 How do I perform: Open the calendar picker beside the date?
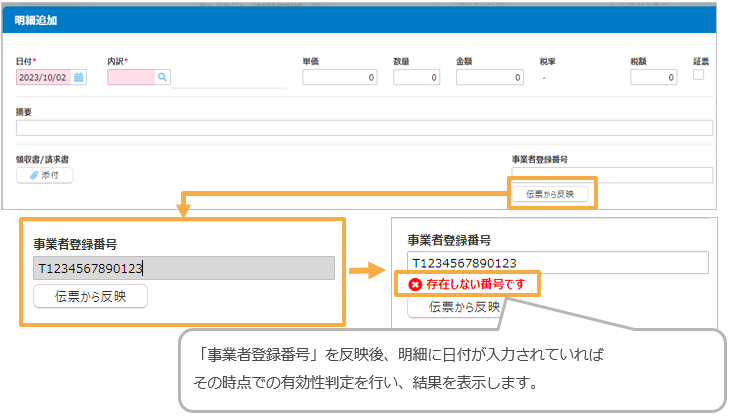click(x=79, y=77)
